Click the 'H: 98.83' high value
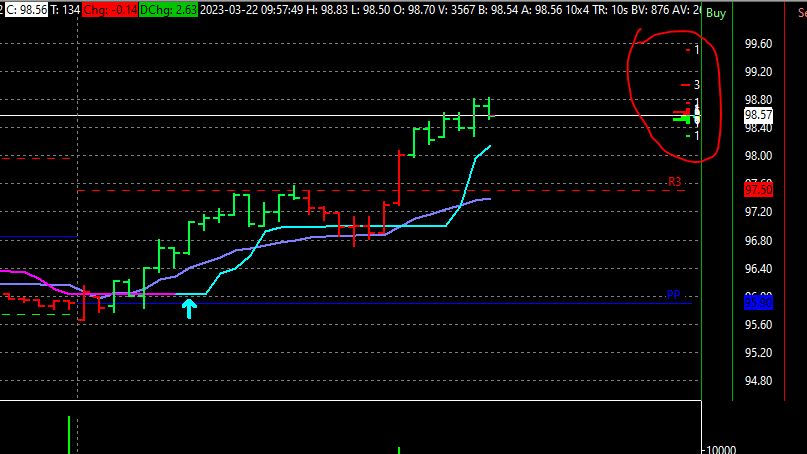The width and height of the screenshot is (807, 454). (x=327, y=10)
